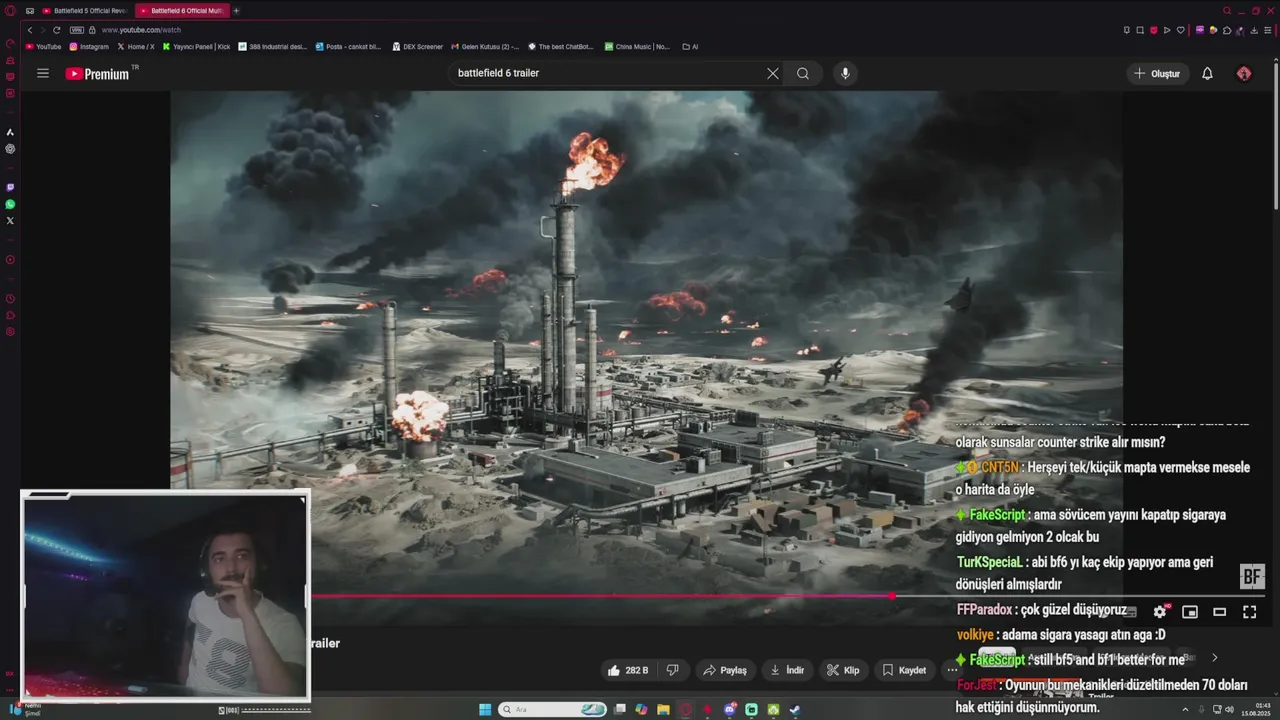The height and width of the screenshot is (720, 1280).
Task: Start voice search with the microphone icon
Action: point(845,73)
